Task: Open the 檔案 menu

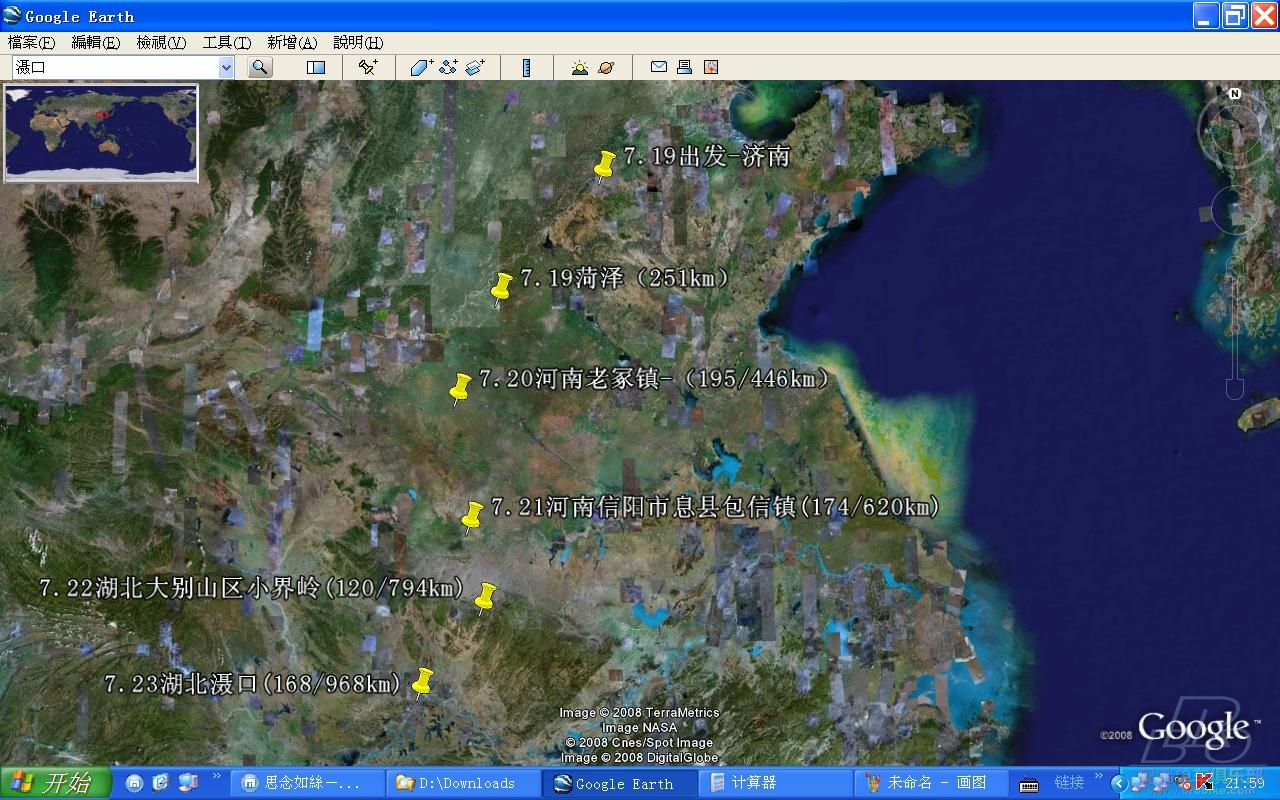Action: [31, 42]
